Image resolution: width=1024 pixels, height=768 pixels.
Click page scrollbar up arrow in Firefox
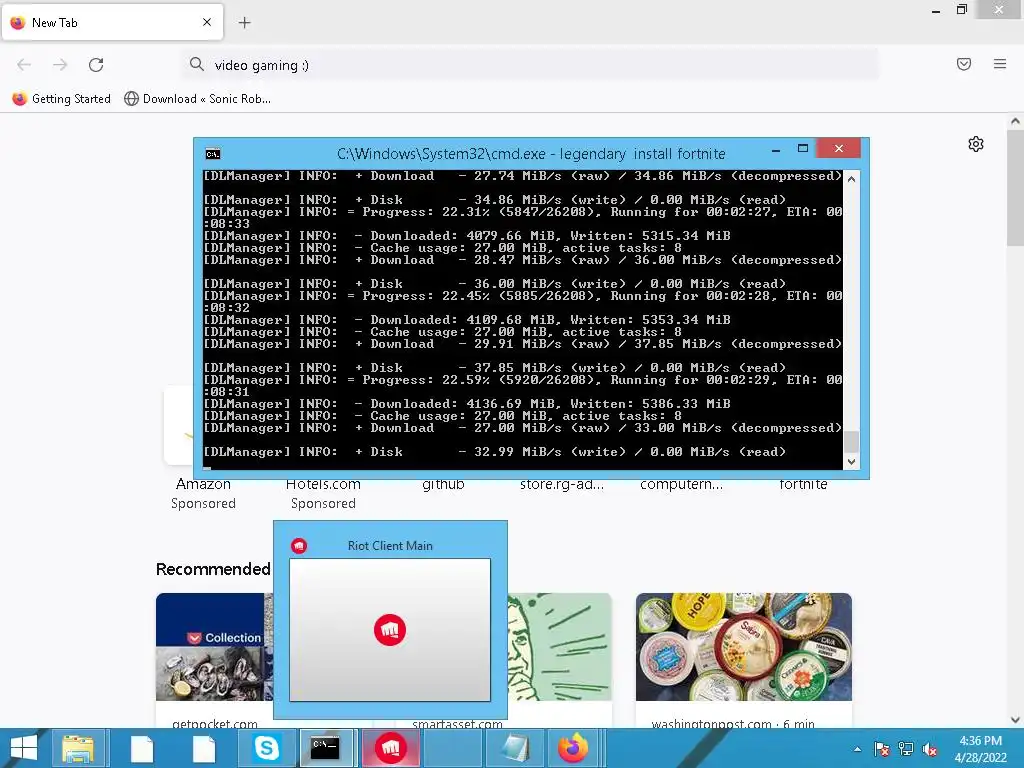pyautogui.click(x=1015, y=121)
